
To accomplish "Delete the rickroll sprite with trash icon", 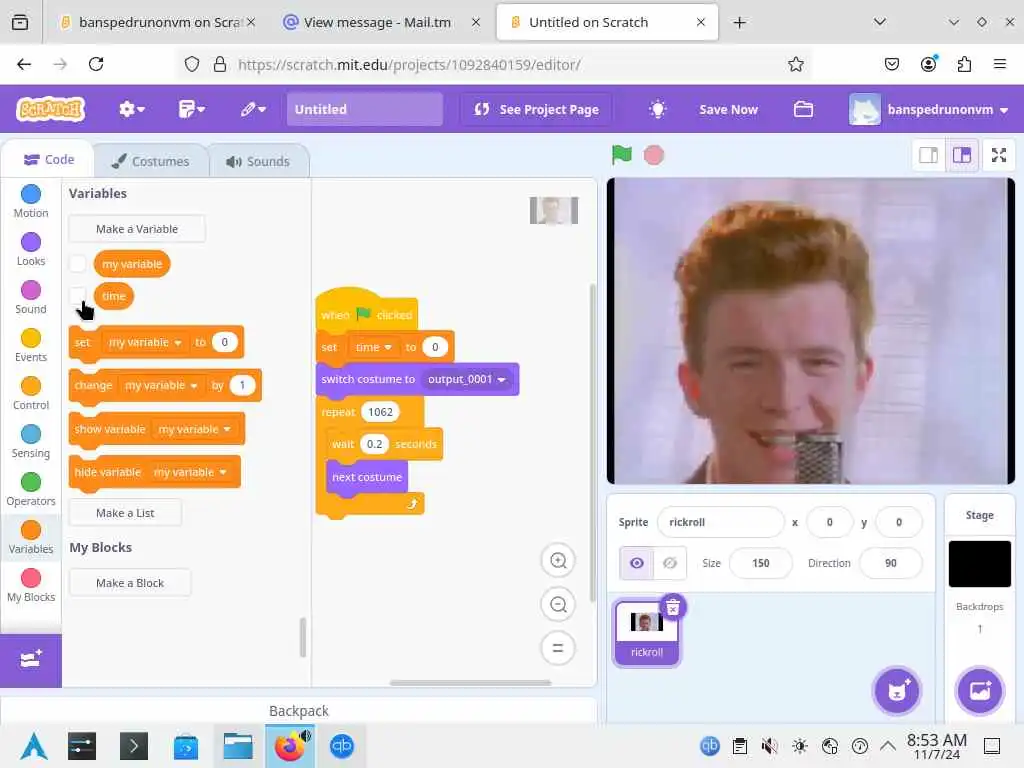I will (x=673, y=607).
